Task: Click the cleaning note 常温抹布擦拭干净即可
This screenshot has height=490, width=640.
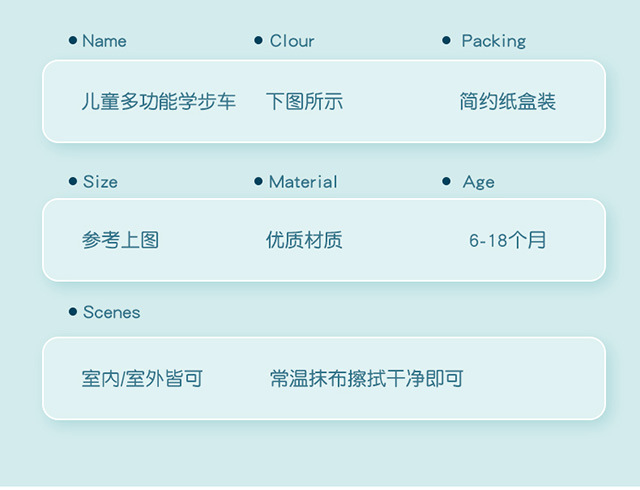Action: tap(366, 379)
